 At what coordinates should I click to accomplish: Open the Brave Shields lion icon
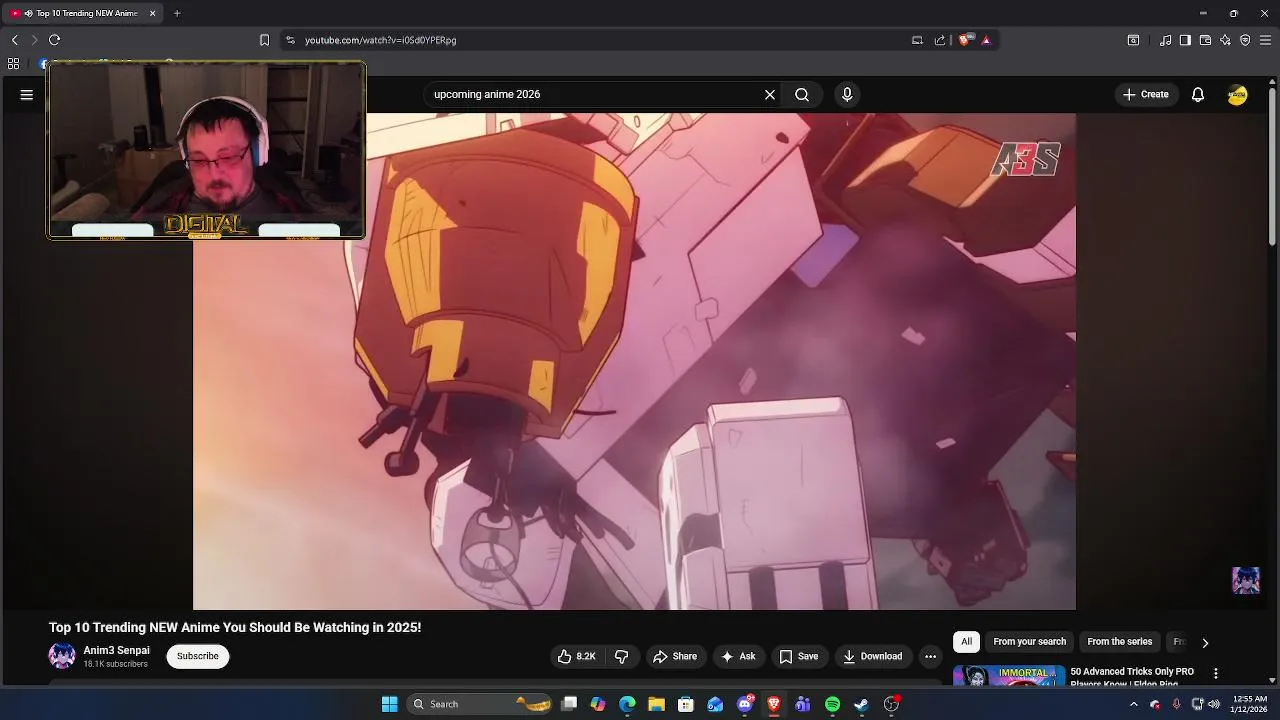pyautogui.click(x=964, y=40)
